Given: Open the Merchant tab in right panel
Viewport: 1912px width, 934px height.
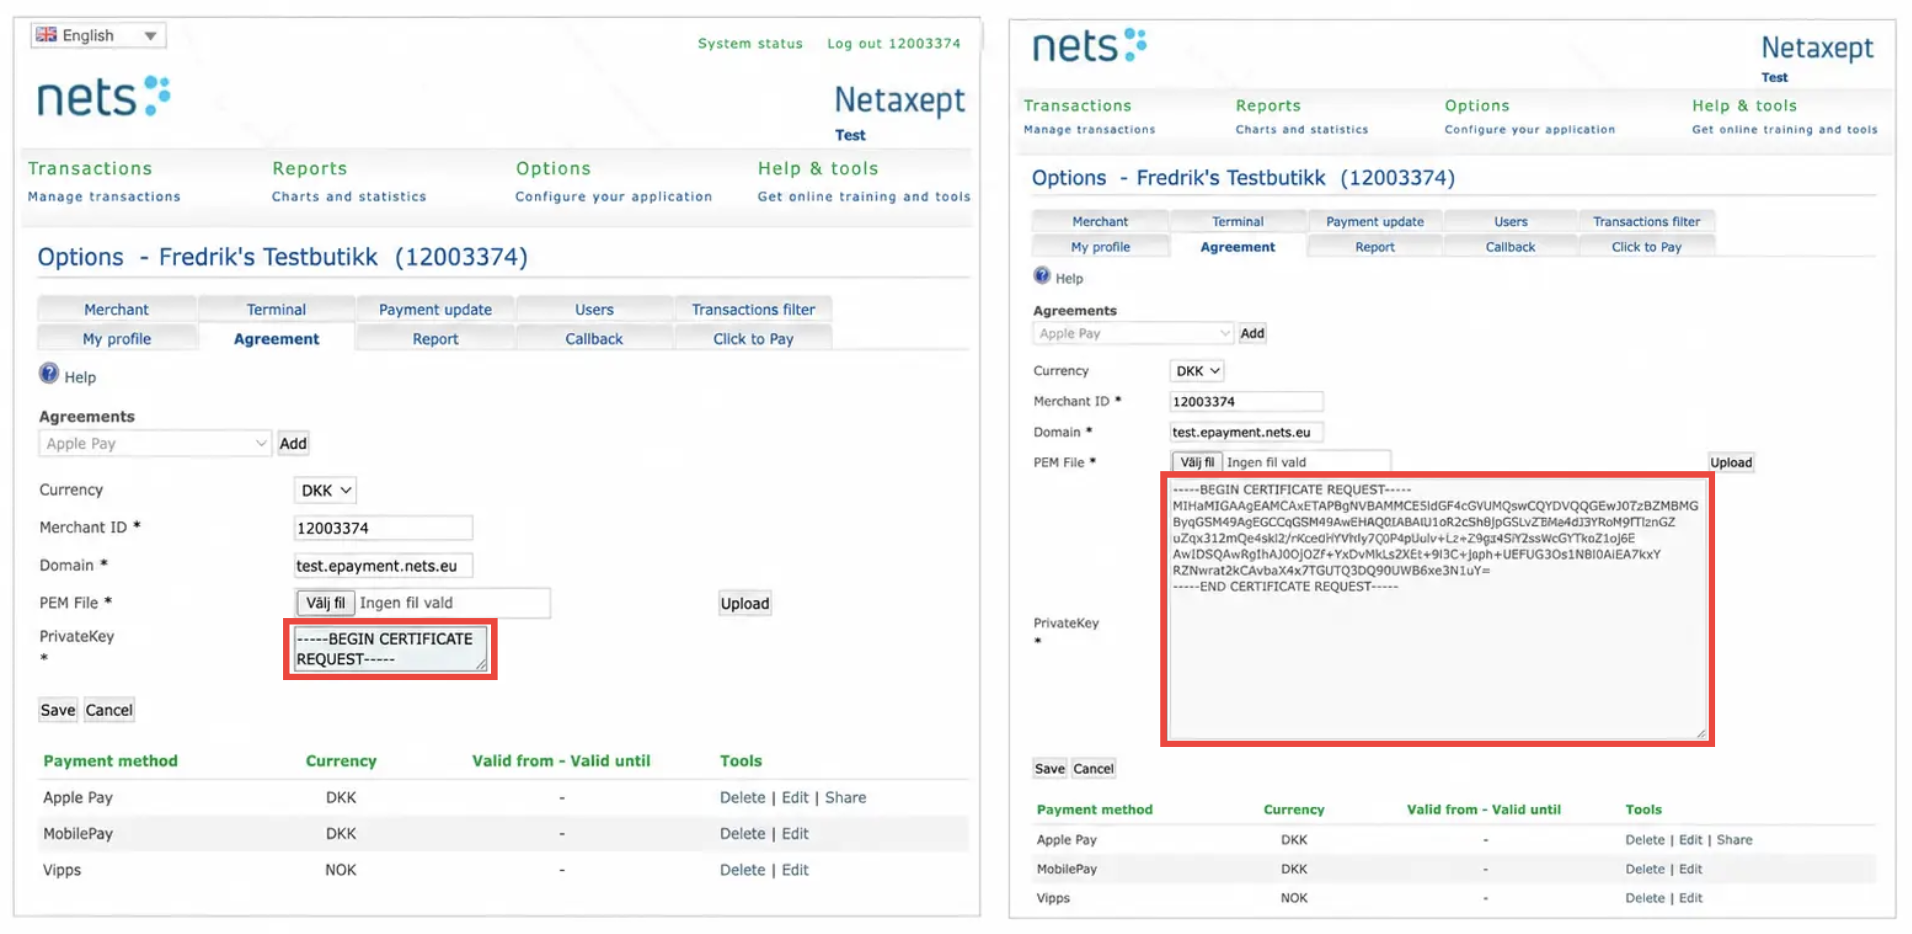Looking at the screenshot, I should (1100, 221).
